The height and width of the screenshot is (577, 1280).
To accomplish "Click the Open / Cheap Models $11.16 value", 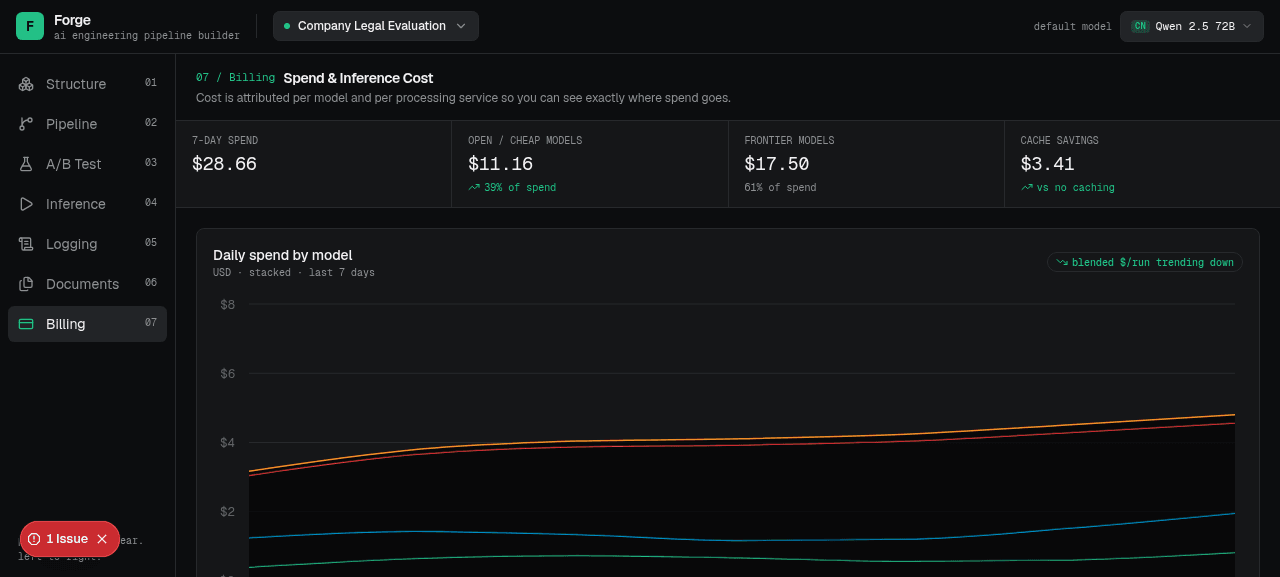I will pyautogui.click(x=500, y=164).
